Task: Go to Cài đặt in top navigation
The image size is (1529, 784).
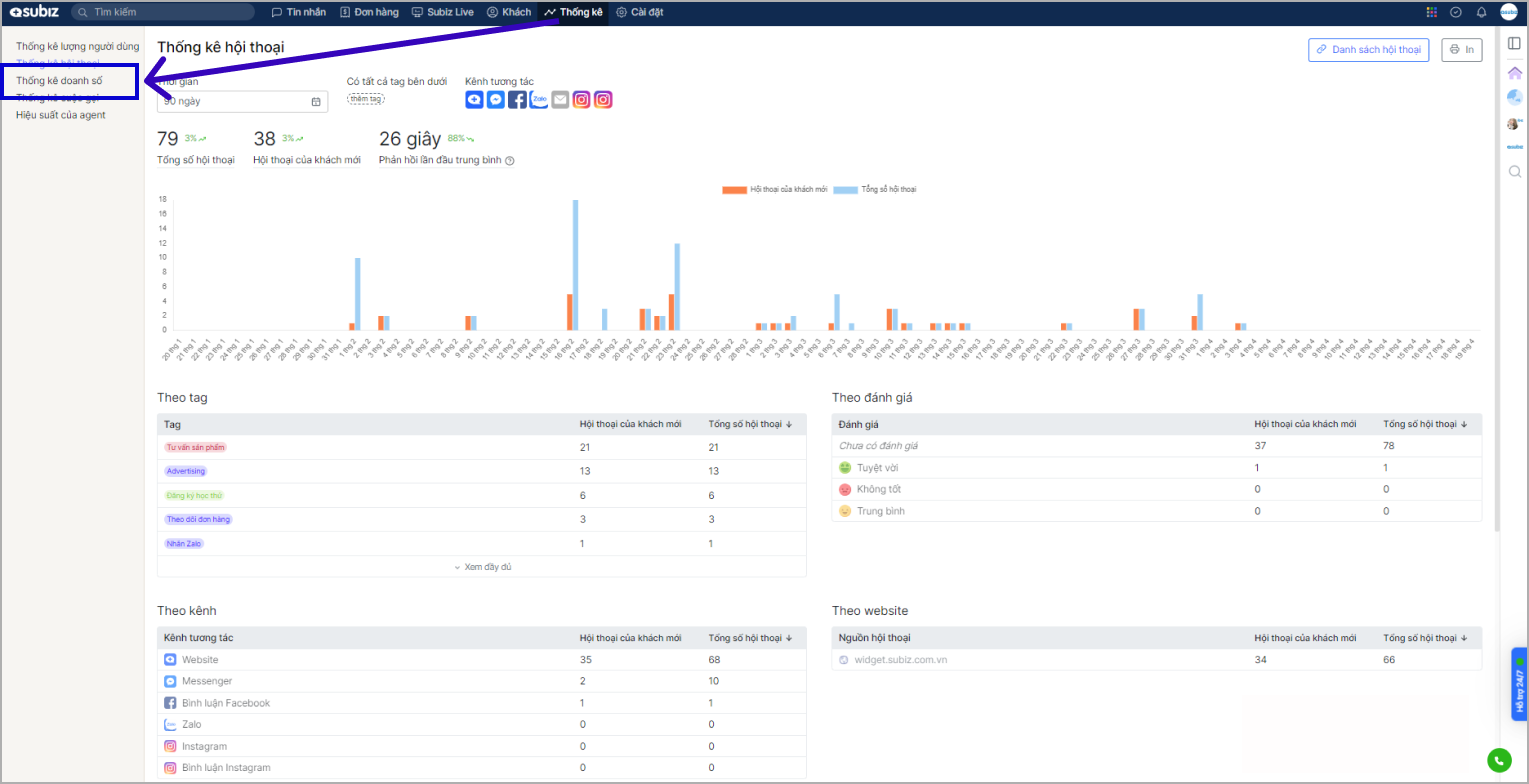Action: pos(640,12)
